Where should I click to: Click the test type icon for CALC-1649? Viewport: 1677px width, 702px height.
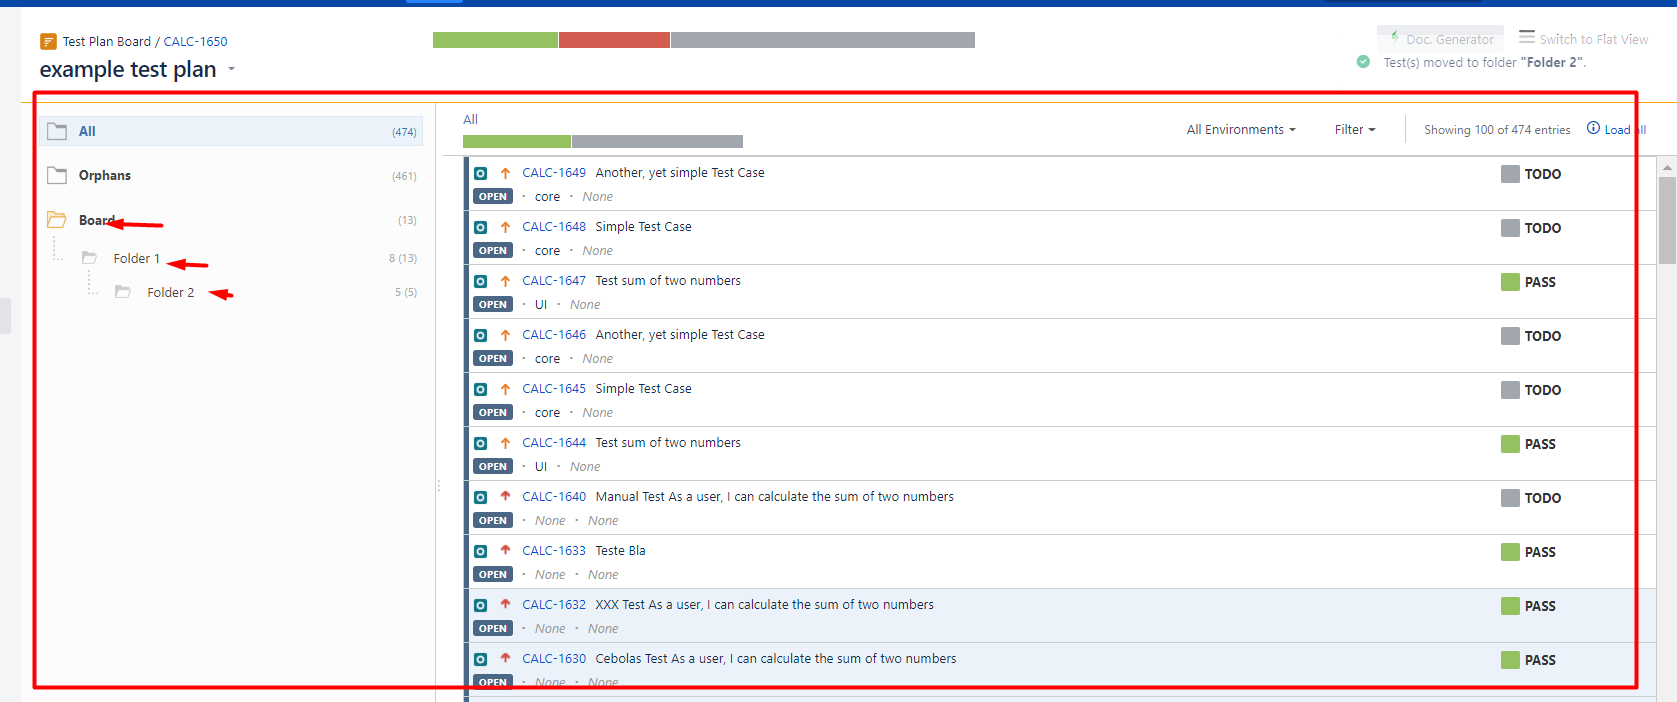pos(481,173)
